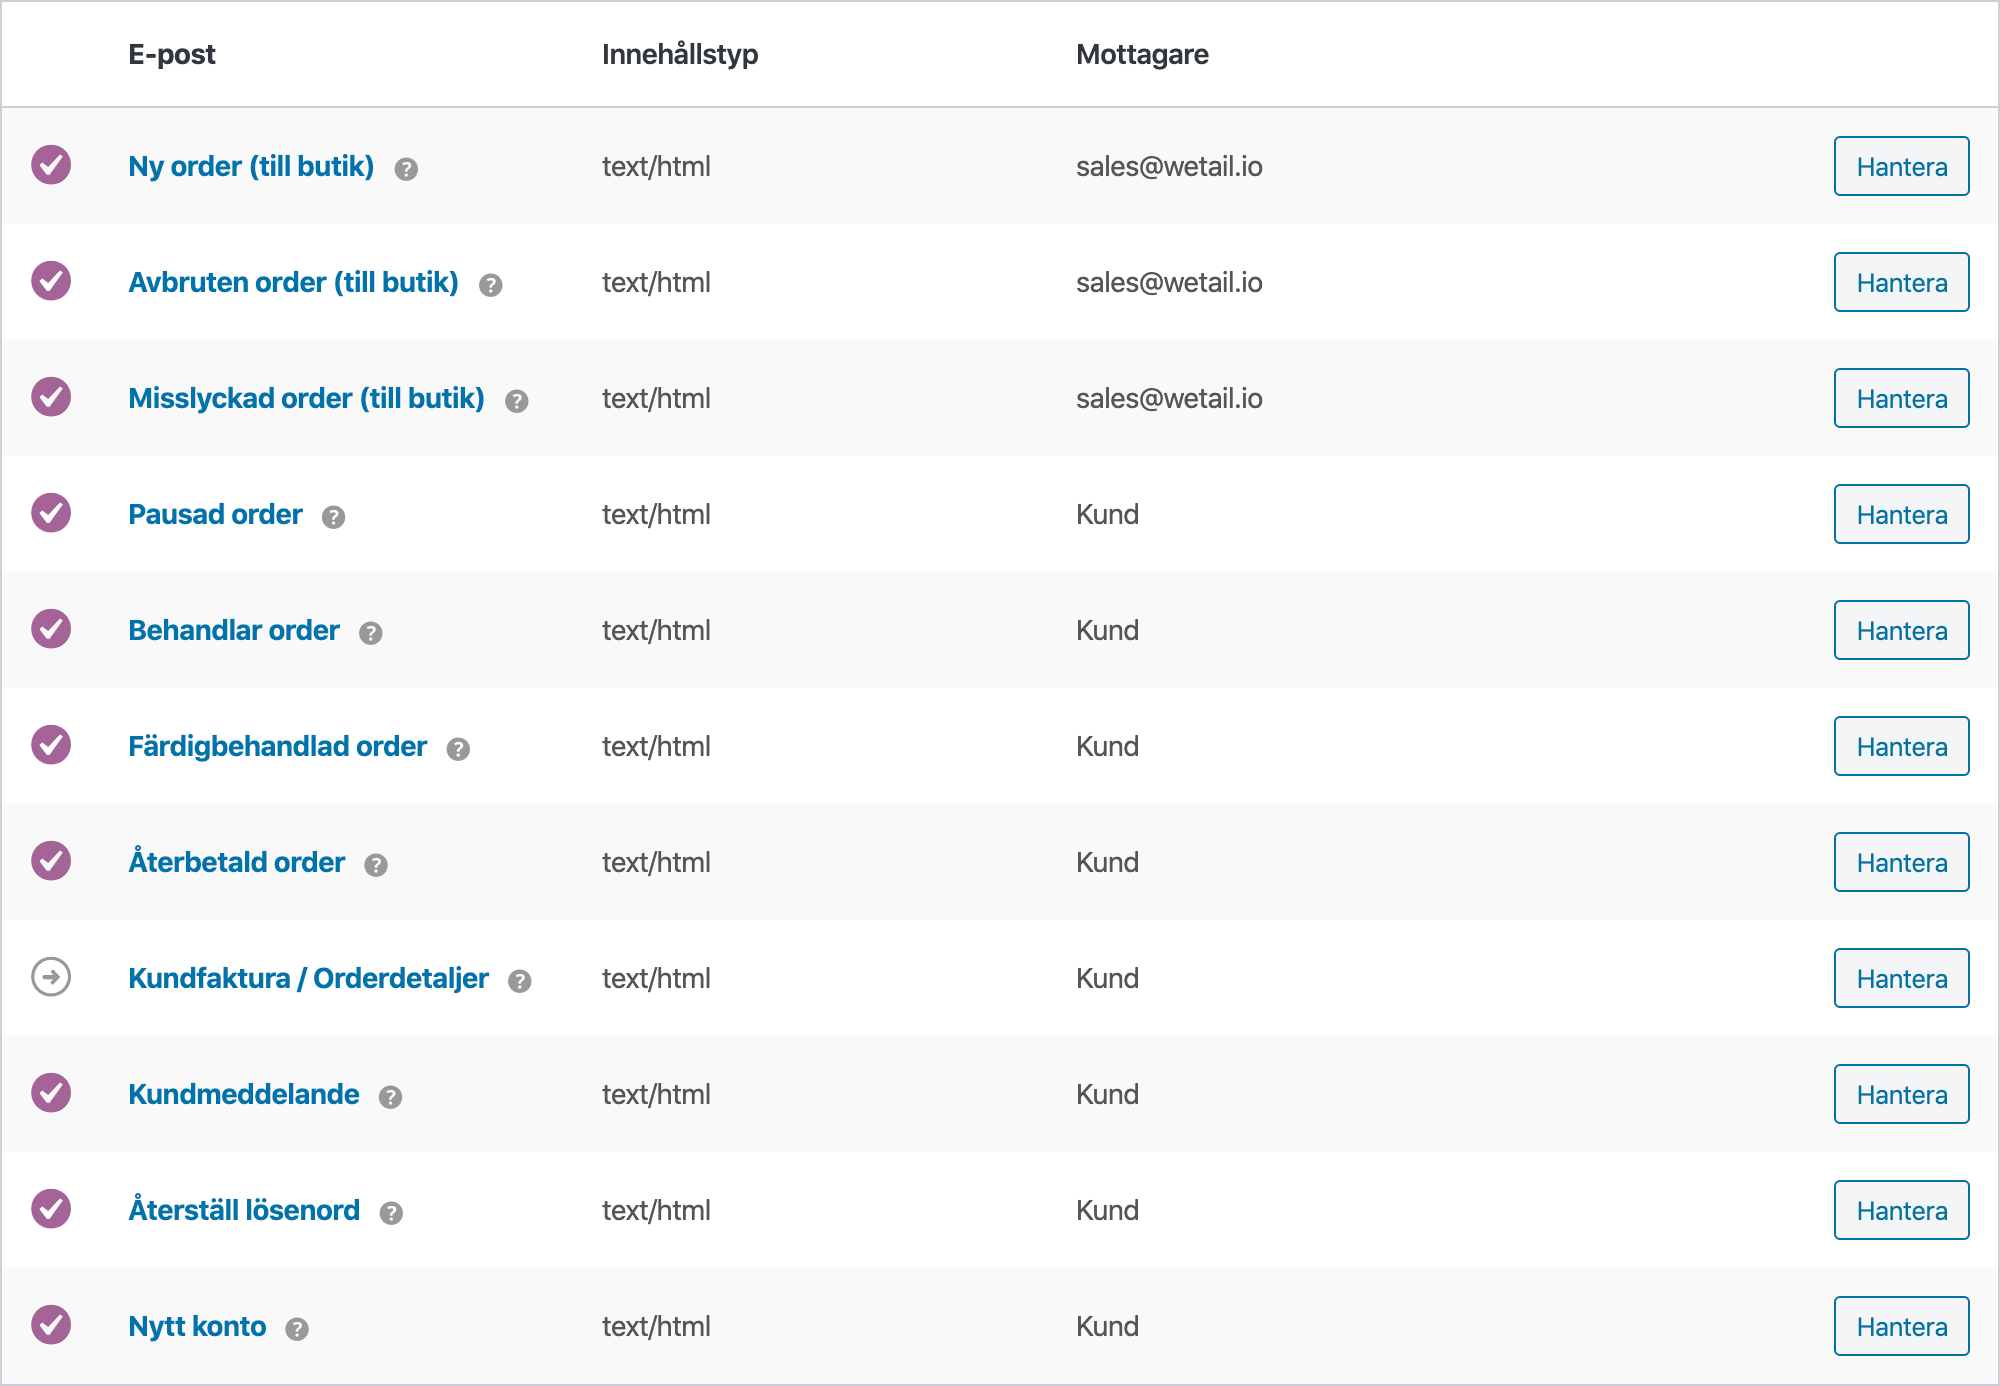2000x1386 pixels.
Task: Click the Mottagare column header
Action: (1142, 54)
